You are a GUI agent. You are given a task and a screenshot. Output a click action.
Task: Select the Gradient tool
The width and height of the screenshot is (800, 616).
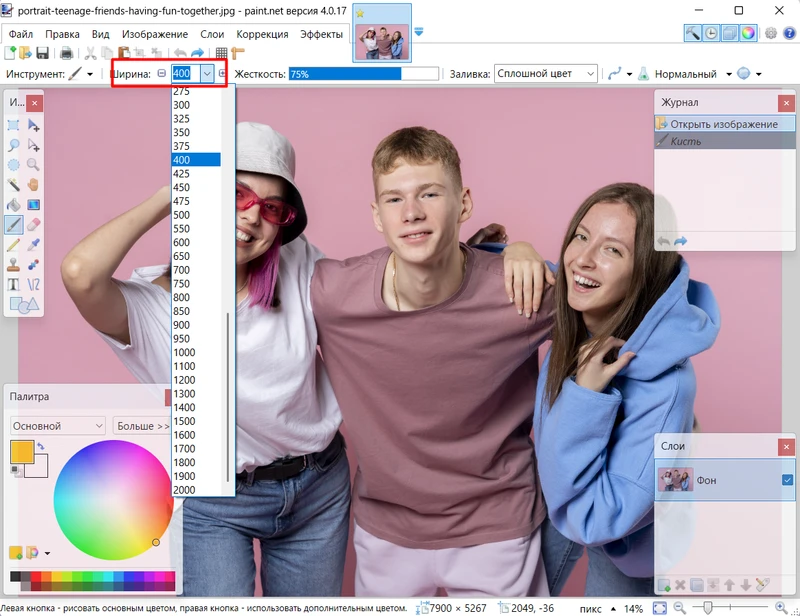(x=33, y=205)
